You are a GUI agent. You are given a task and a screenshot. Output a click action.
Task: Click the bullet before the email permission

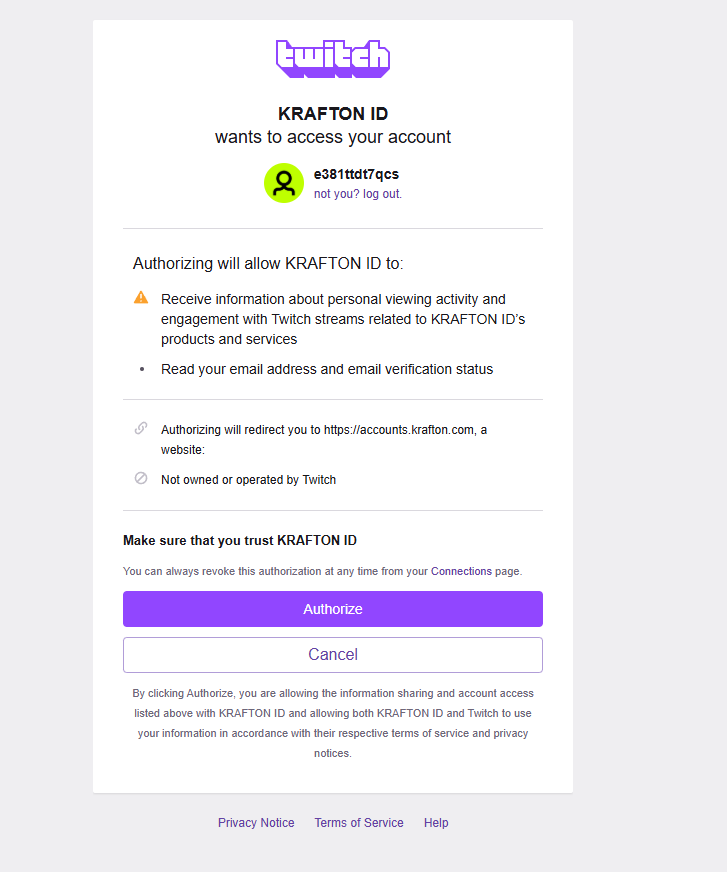click(141, 369)
